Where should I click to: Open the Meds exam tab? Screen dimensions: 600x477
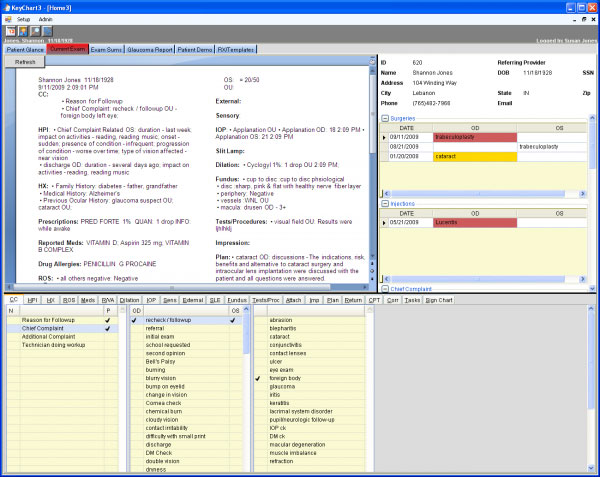[88, 300]
